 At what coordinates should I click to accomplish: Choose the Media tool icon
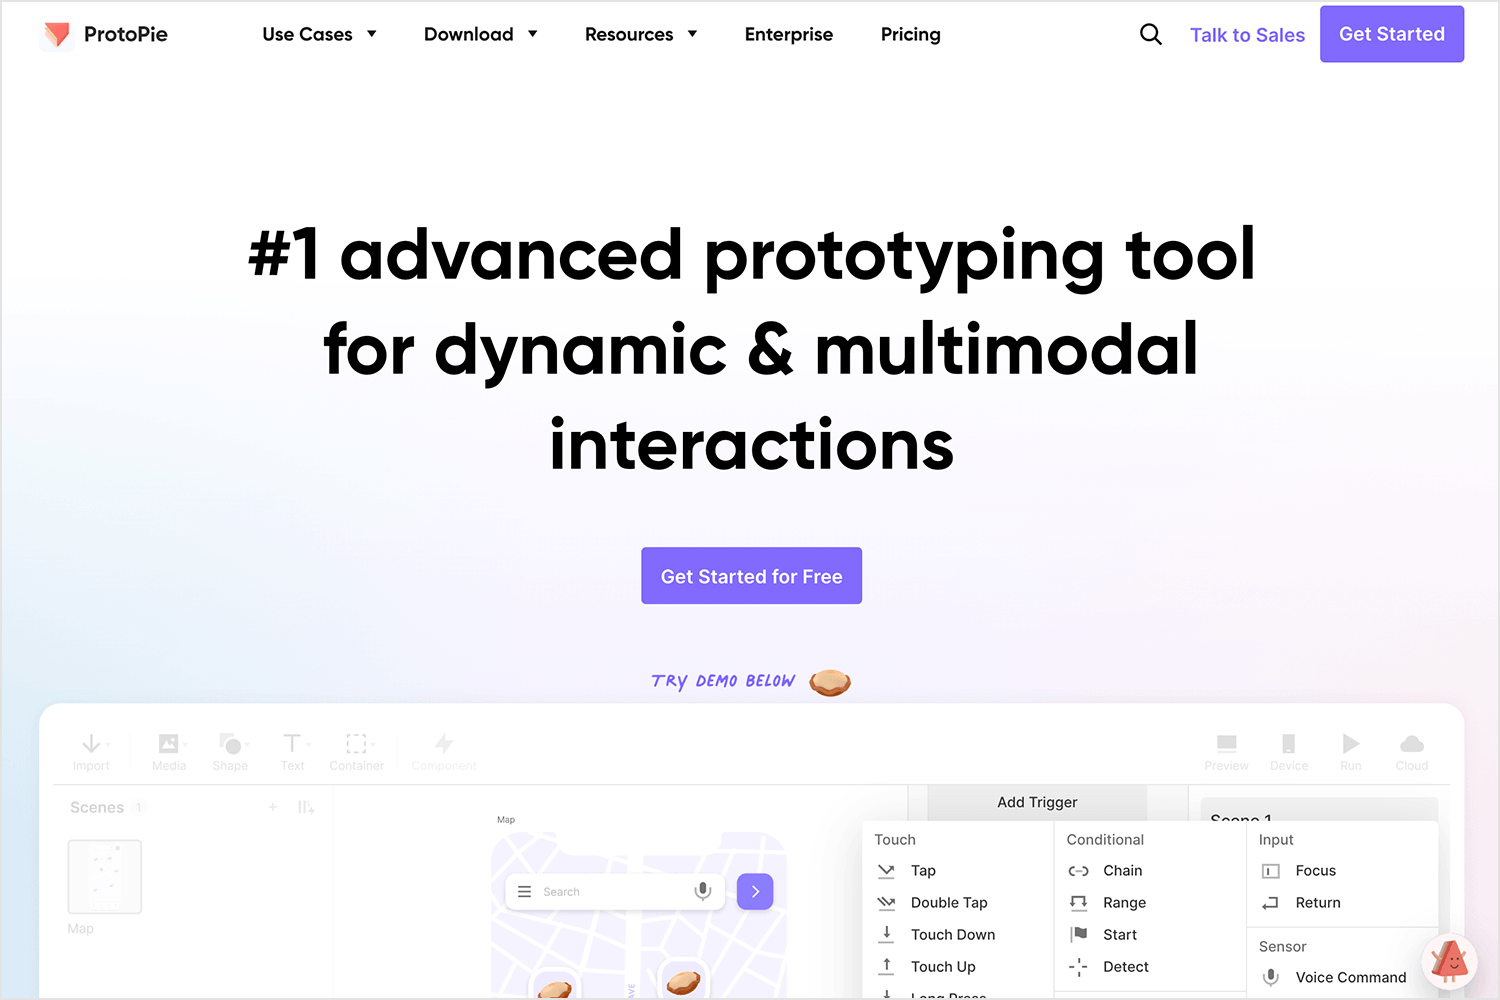pos(168,744)
